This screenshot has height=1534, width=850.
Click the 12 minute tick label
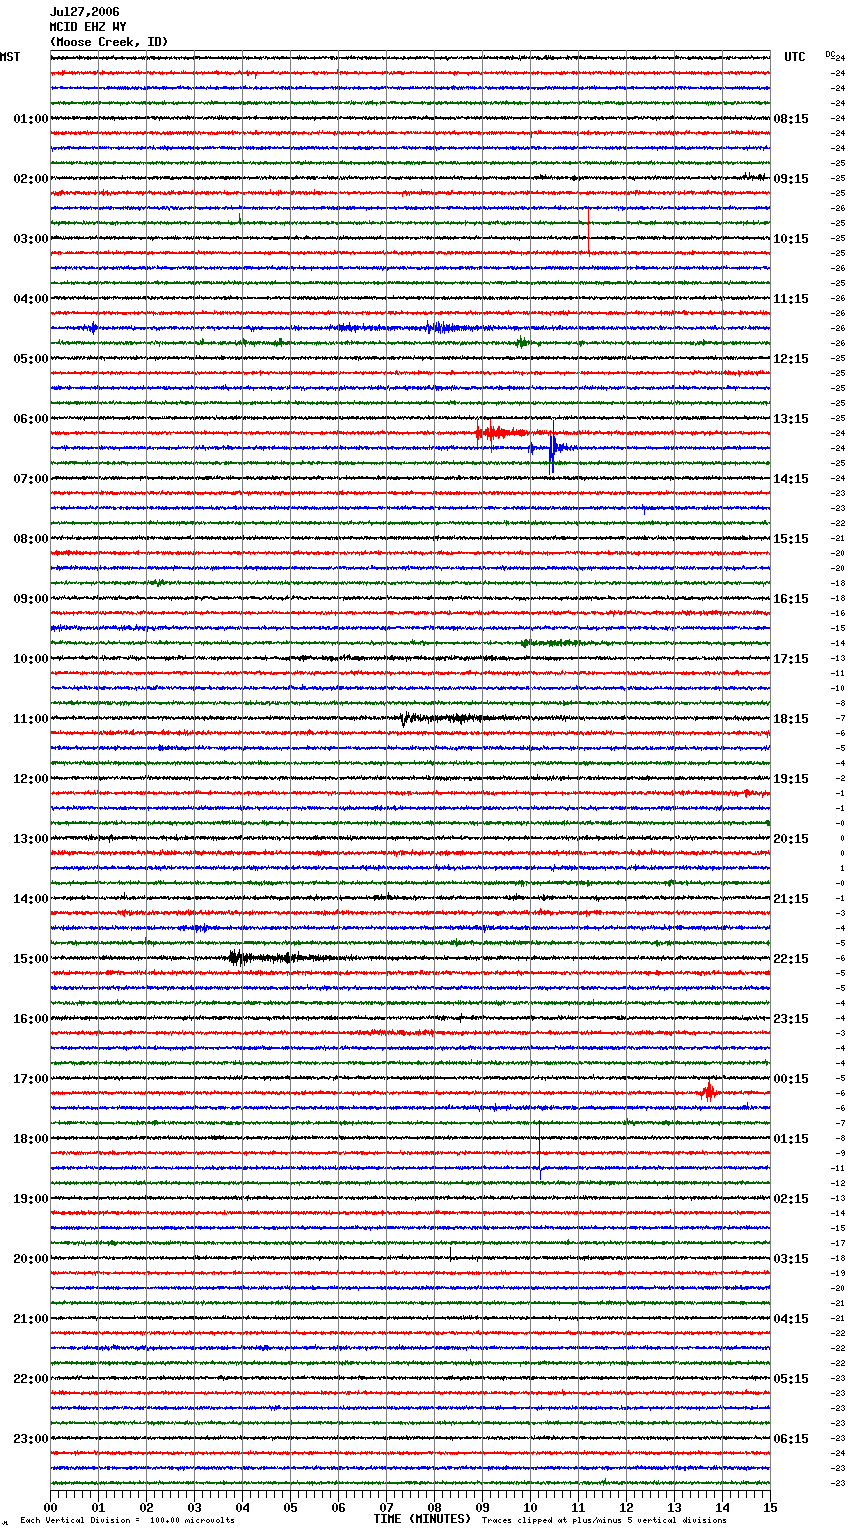tap(626, 1507)
